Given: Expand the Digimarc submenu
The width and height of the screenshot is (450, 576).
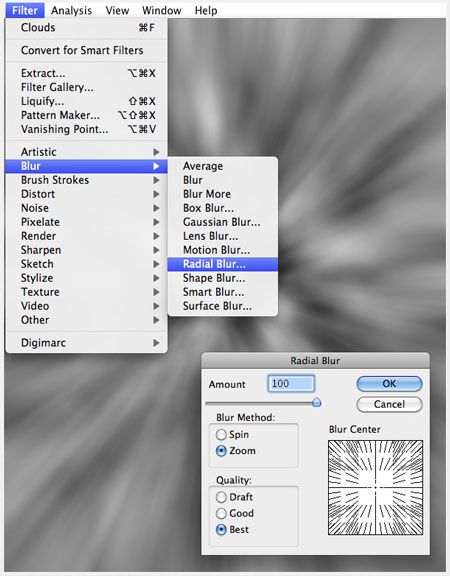Looking at the screenshot, I should coord(87,343).
